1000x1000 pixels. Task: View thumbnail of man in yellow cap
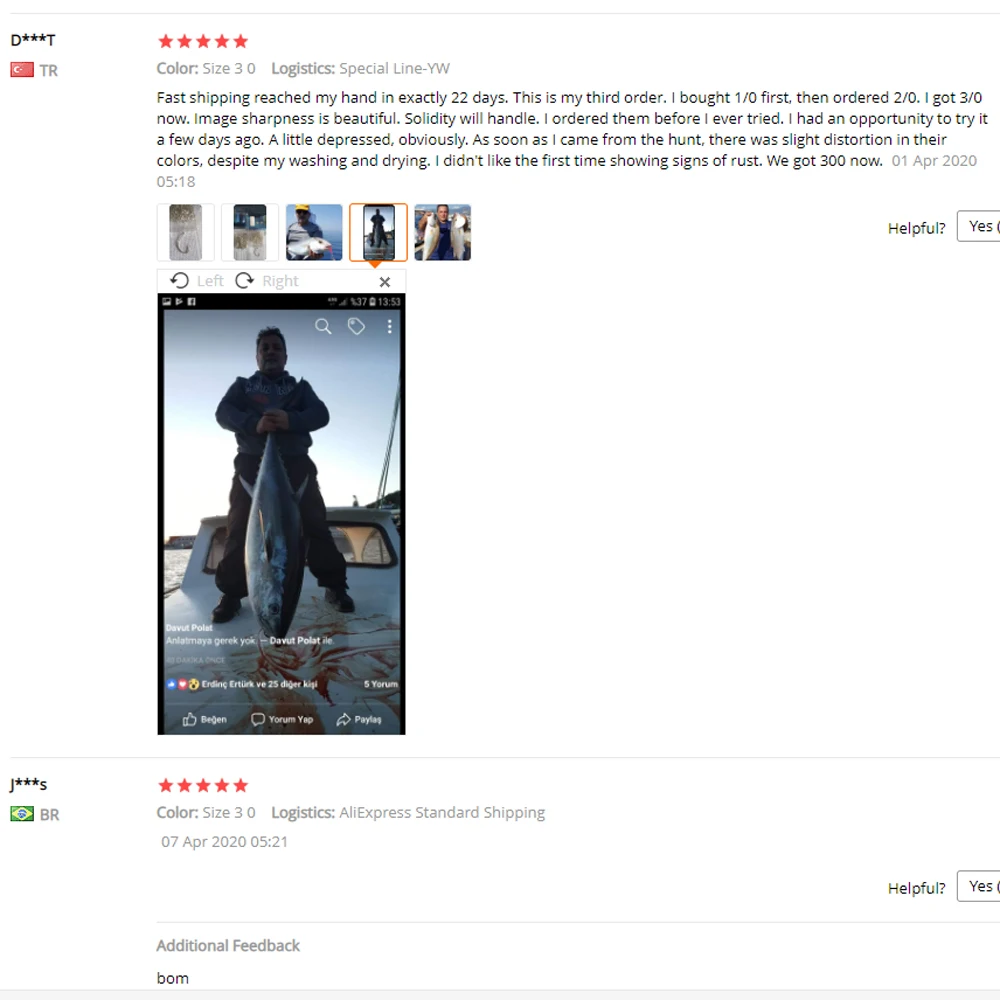314,232
